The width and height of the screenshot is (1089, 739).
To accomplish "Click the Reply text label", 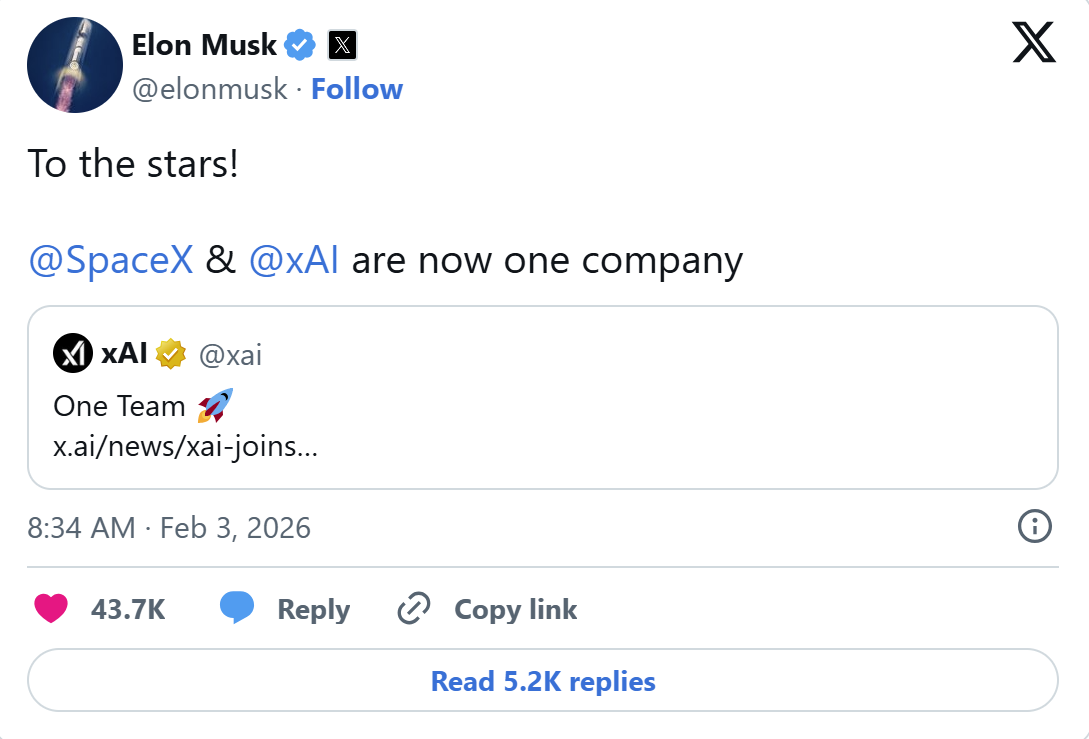I will coord(313,609).
